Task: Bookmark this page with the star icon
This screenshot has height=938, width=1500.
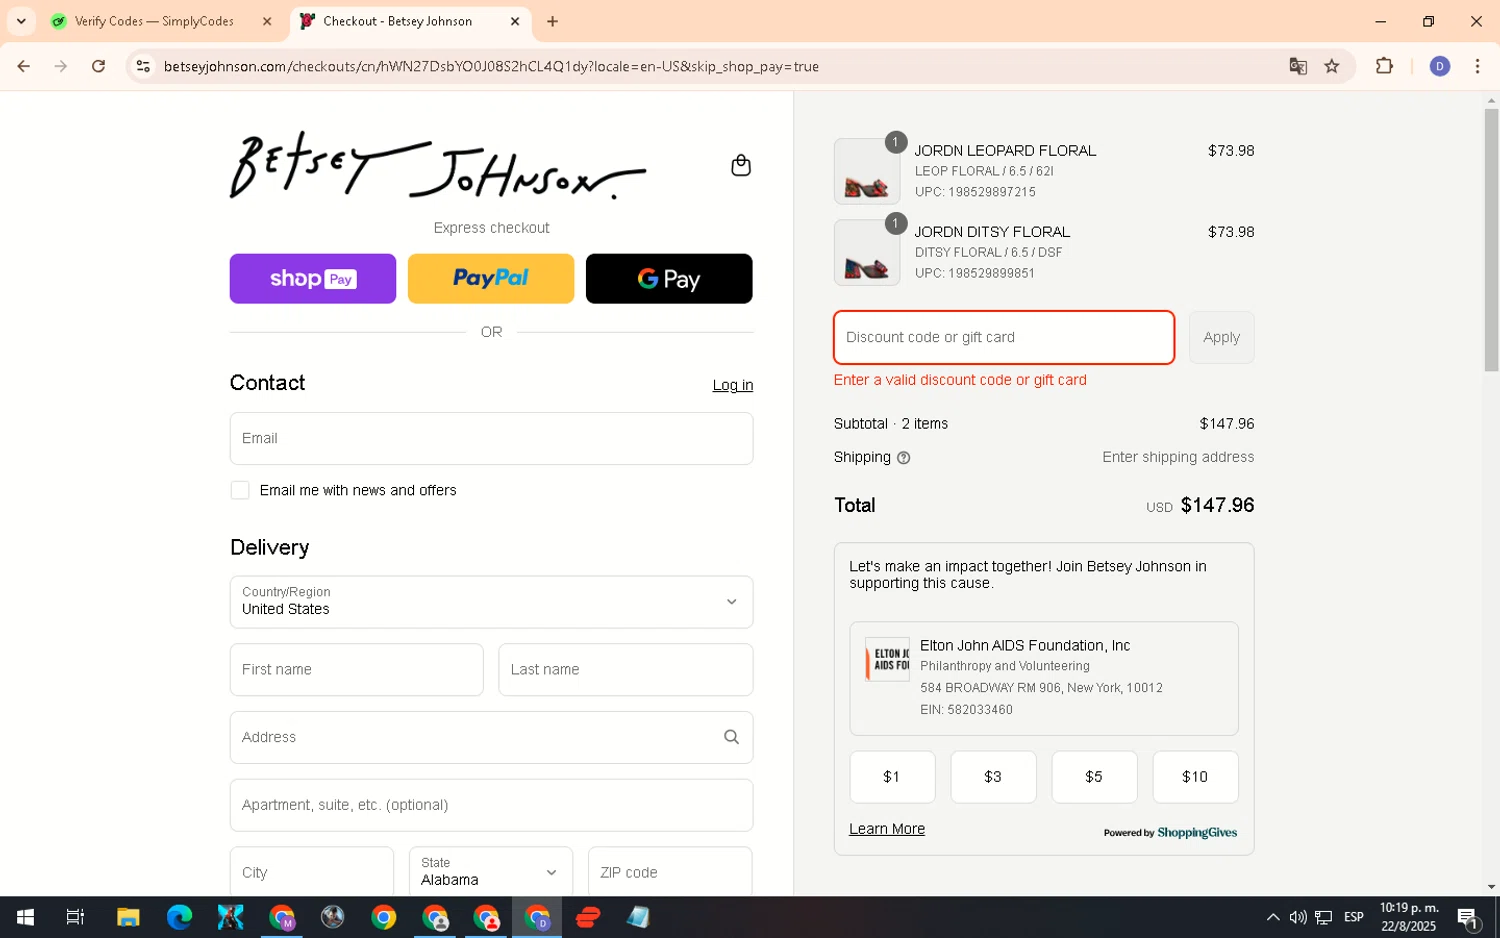Action: coord(1331,66)
